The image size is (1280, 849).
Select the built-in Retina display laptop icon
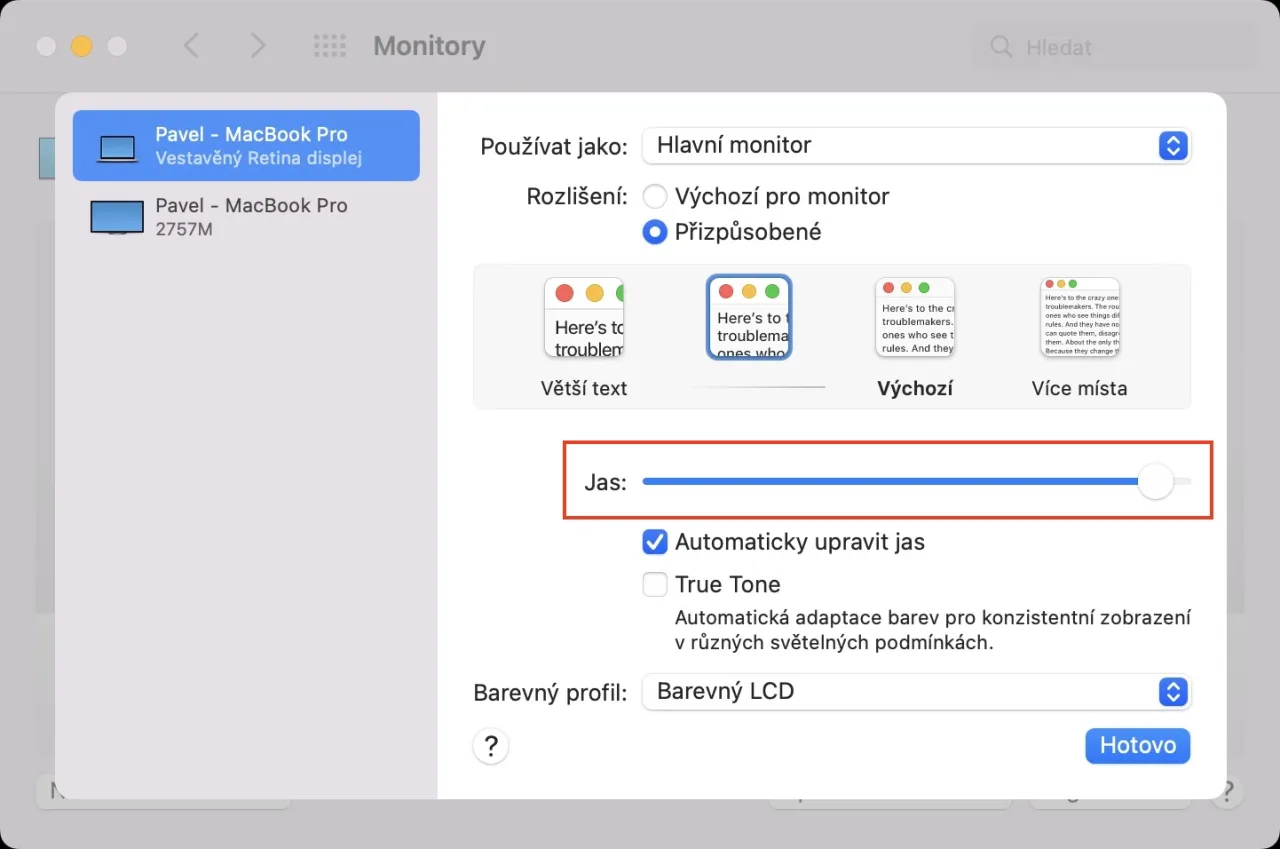tap(117, 145)
